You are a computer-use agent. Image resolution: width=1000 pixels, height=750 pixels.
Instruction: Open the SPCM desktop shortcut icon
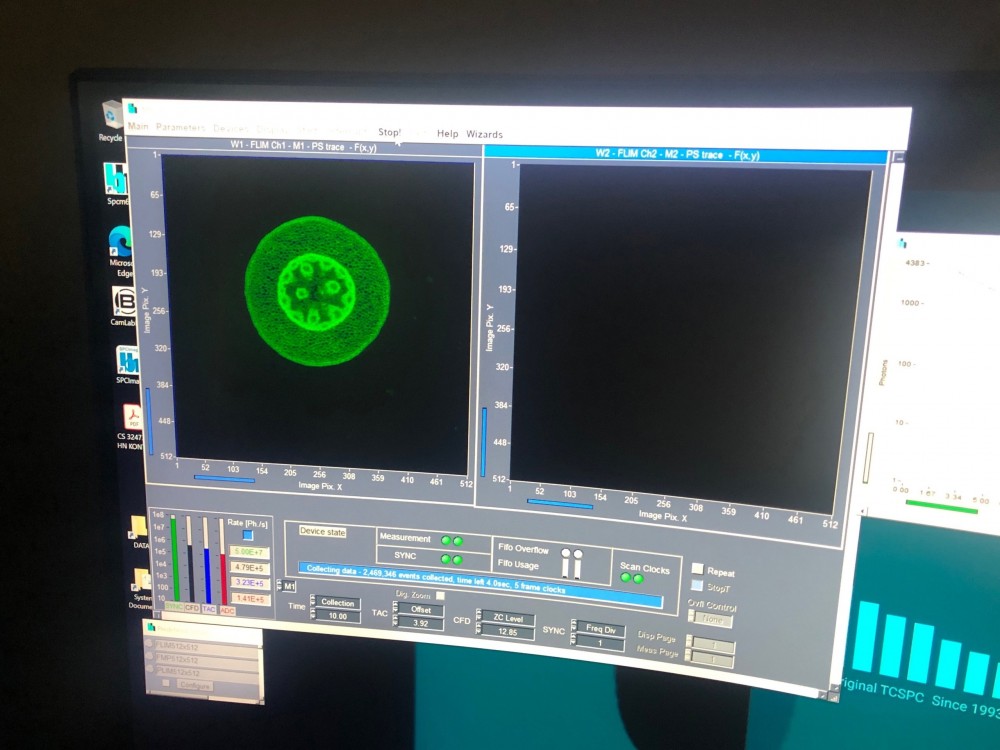click(x=114, y=179)
